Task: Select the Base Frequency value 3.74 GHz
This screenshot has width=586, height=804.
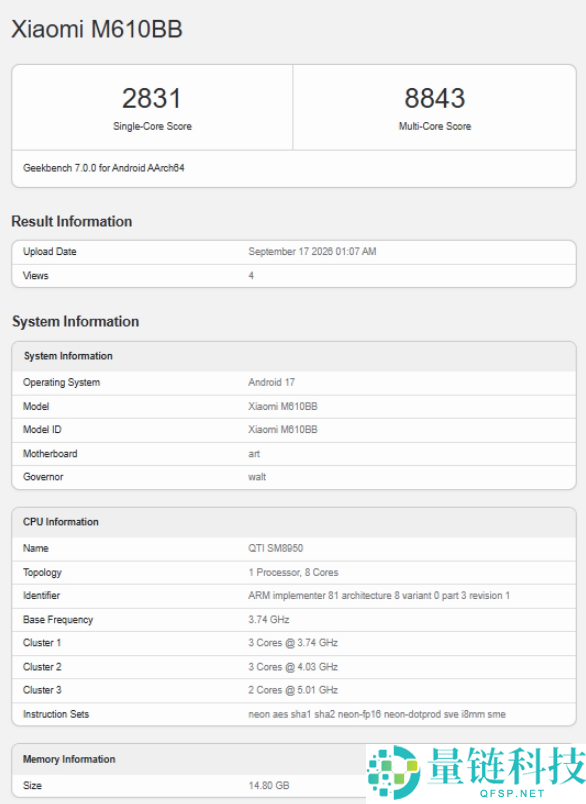Action: tap(269, 619)
